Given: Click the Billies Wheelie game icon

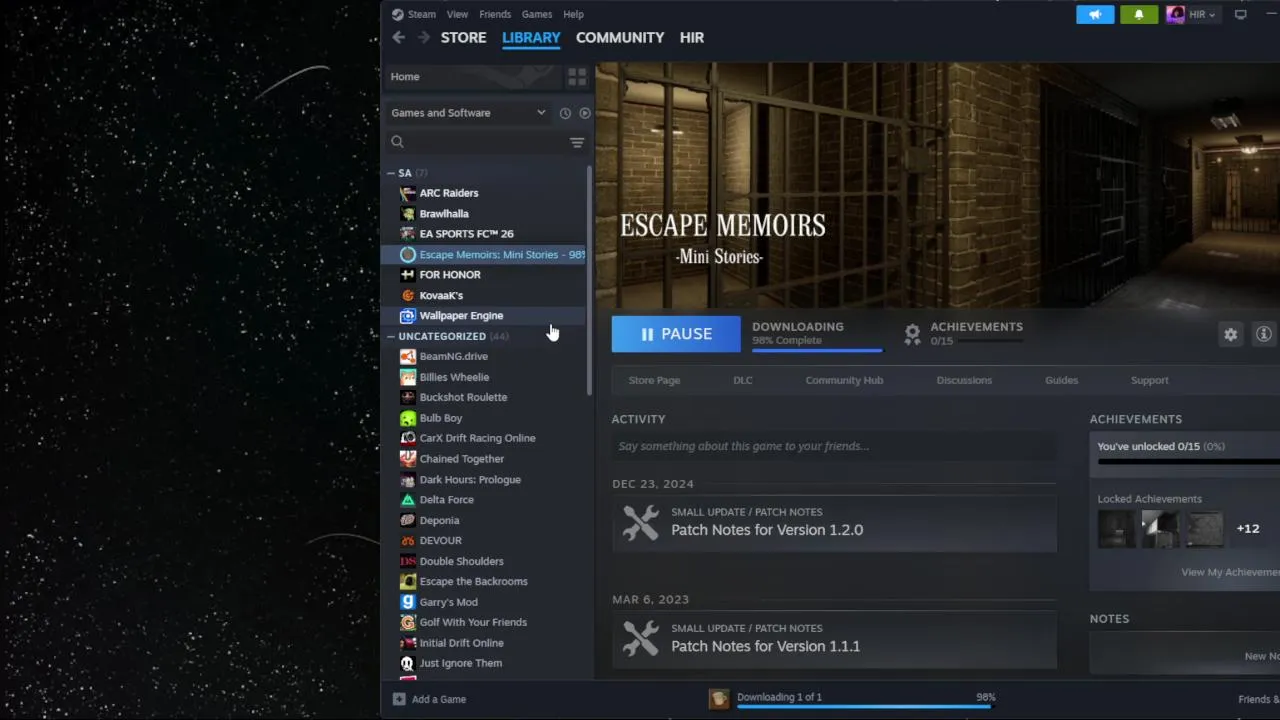Looking at the screenshot, I should click(x=407, y=377).
